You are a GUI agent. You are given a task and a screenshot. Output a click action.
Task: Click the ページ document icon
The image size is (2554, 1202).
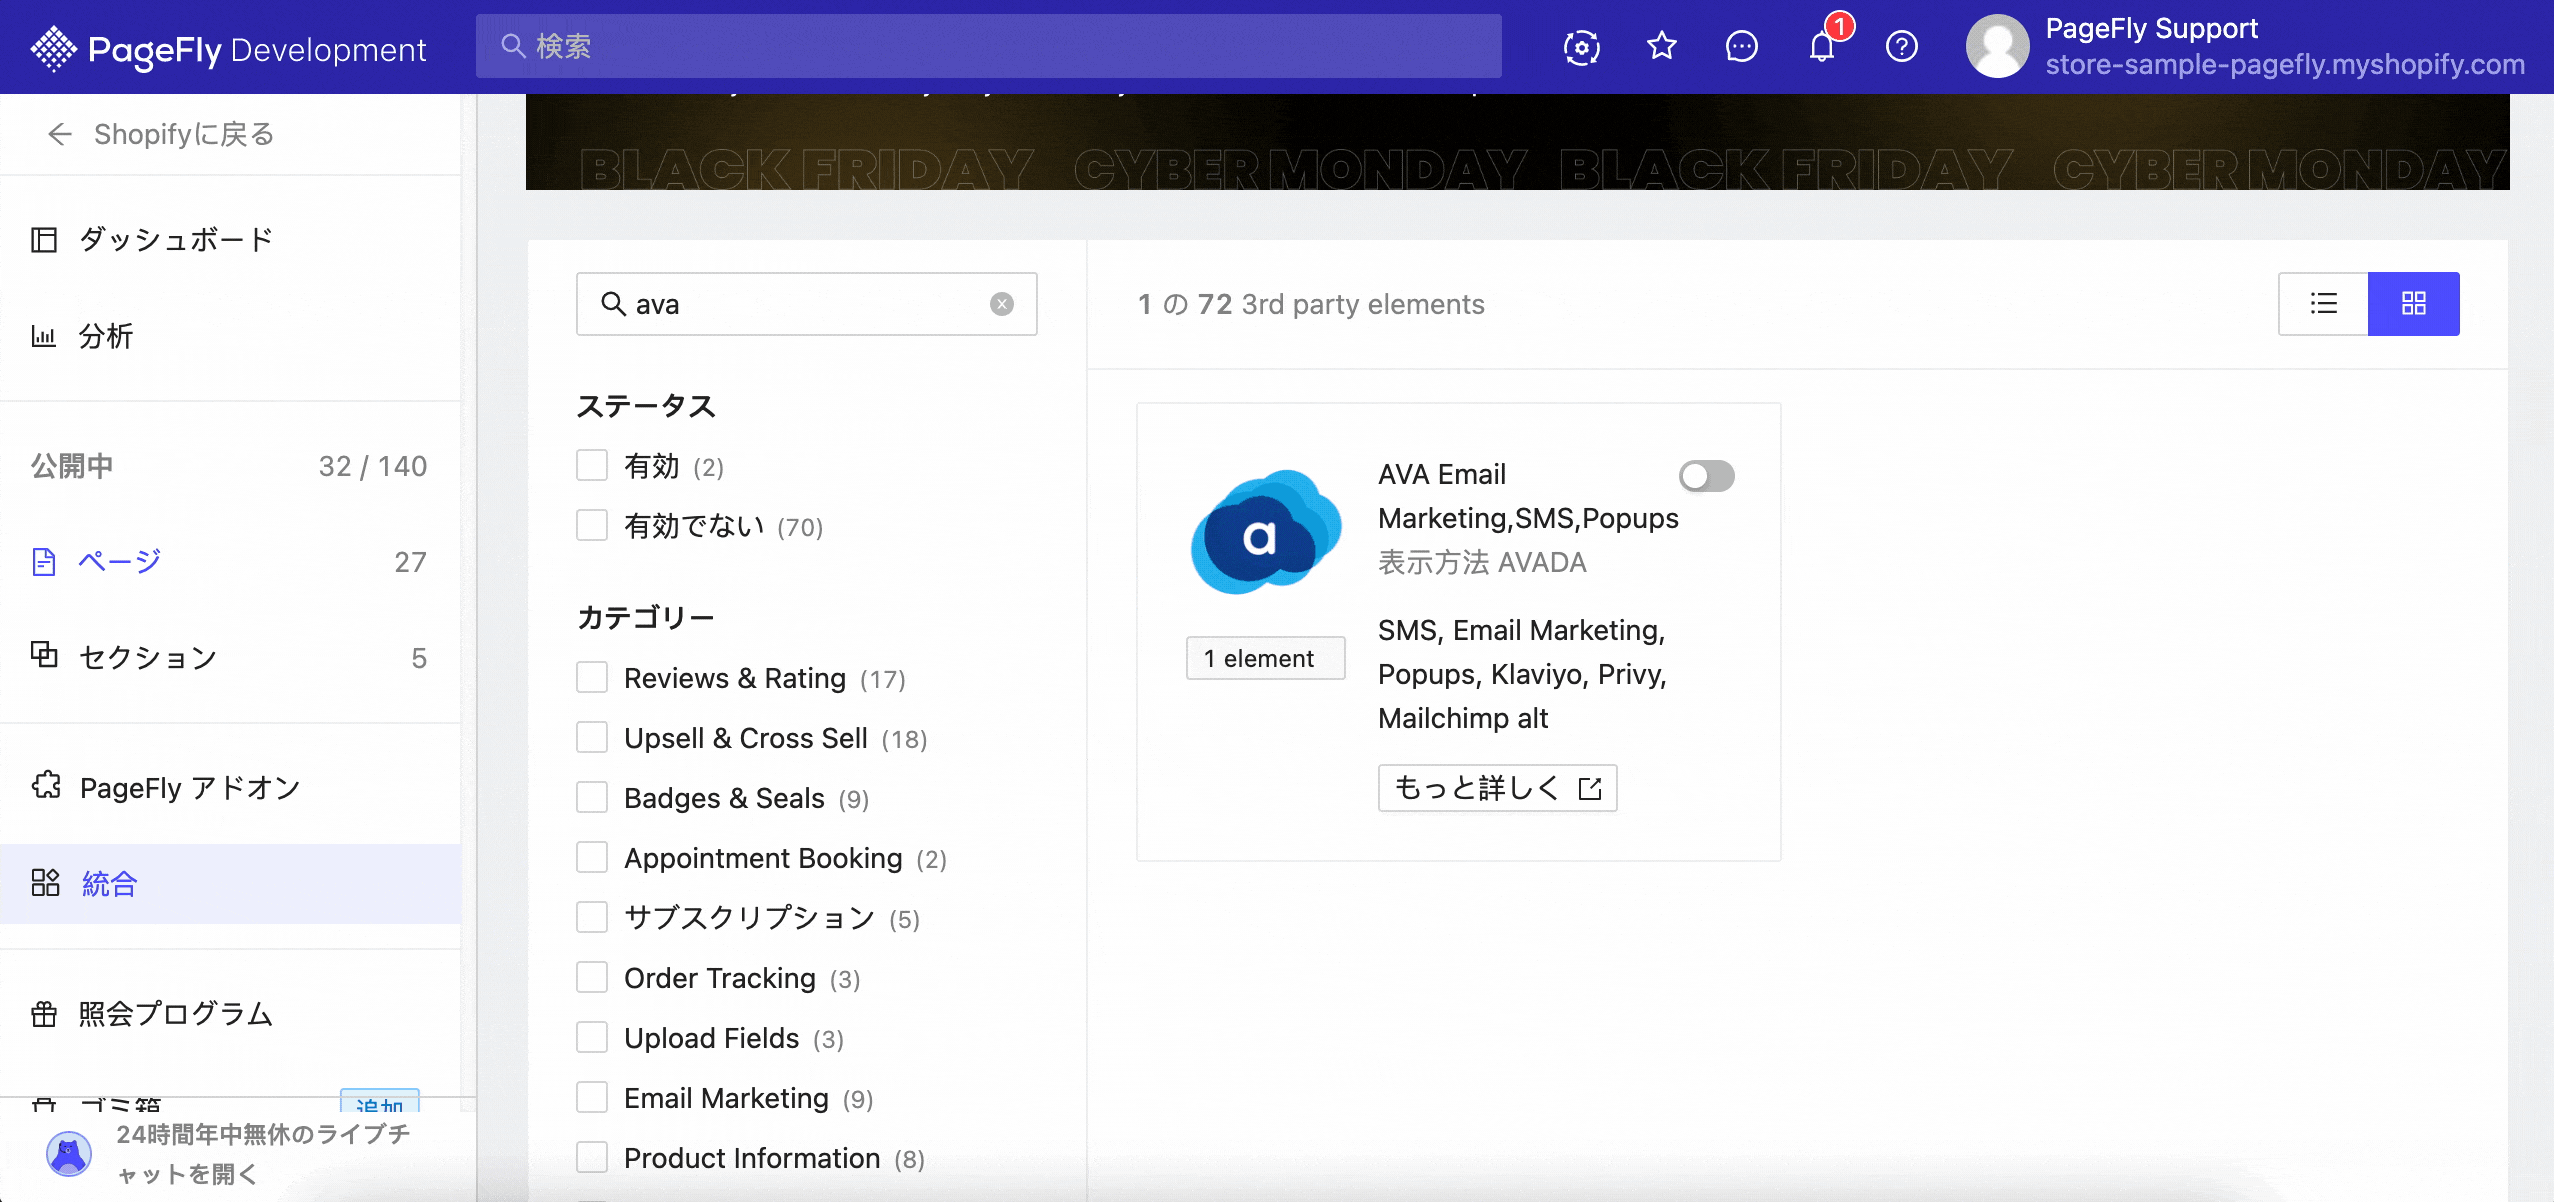coord(44,562)
